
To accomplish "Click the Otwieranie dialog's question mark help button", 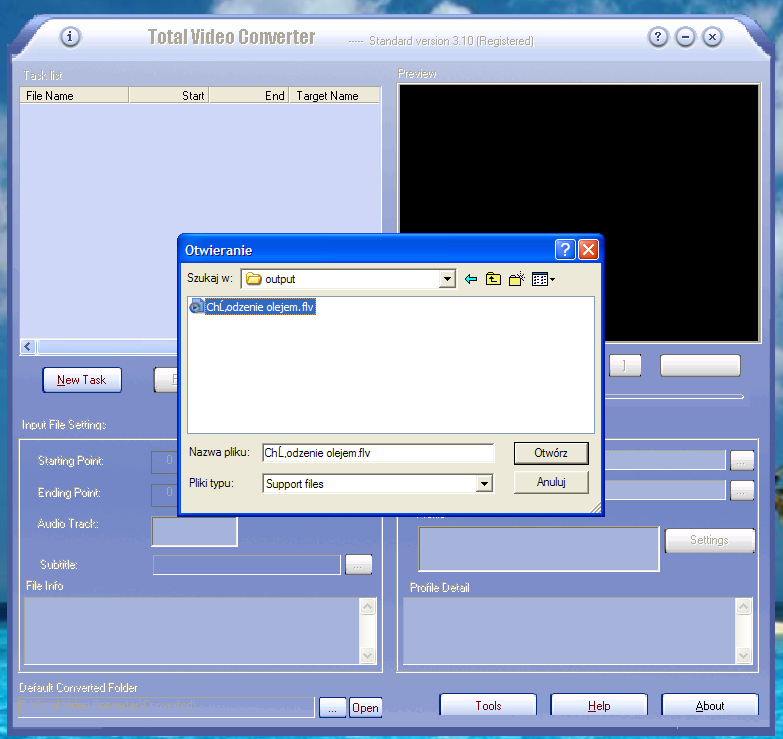I will [x=565, y=249].
